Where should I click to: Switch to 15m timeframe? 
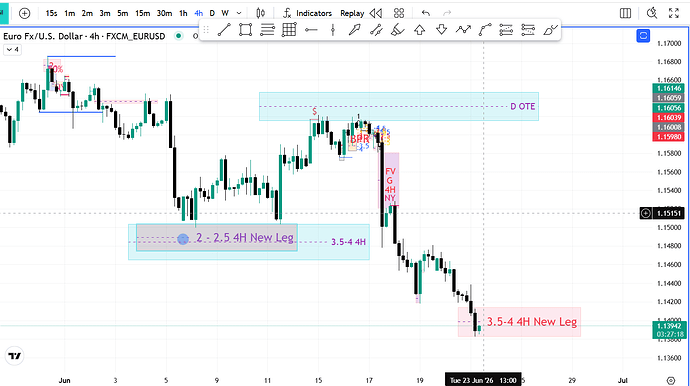point(142,13)
